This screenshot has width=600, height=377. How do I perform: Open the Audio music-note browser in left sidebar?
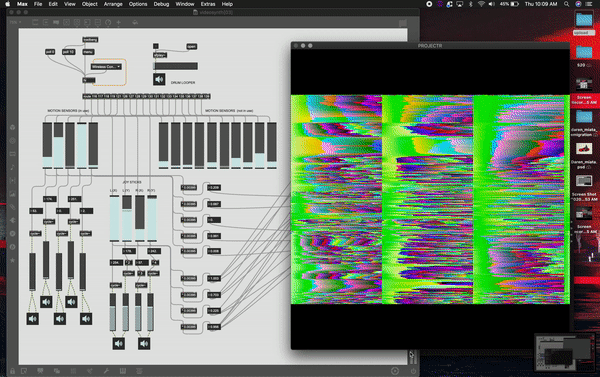pos(12,167)
